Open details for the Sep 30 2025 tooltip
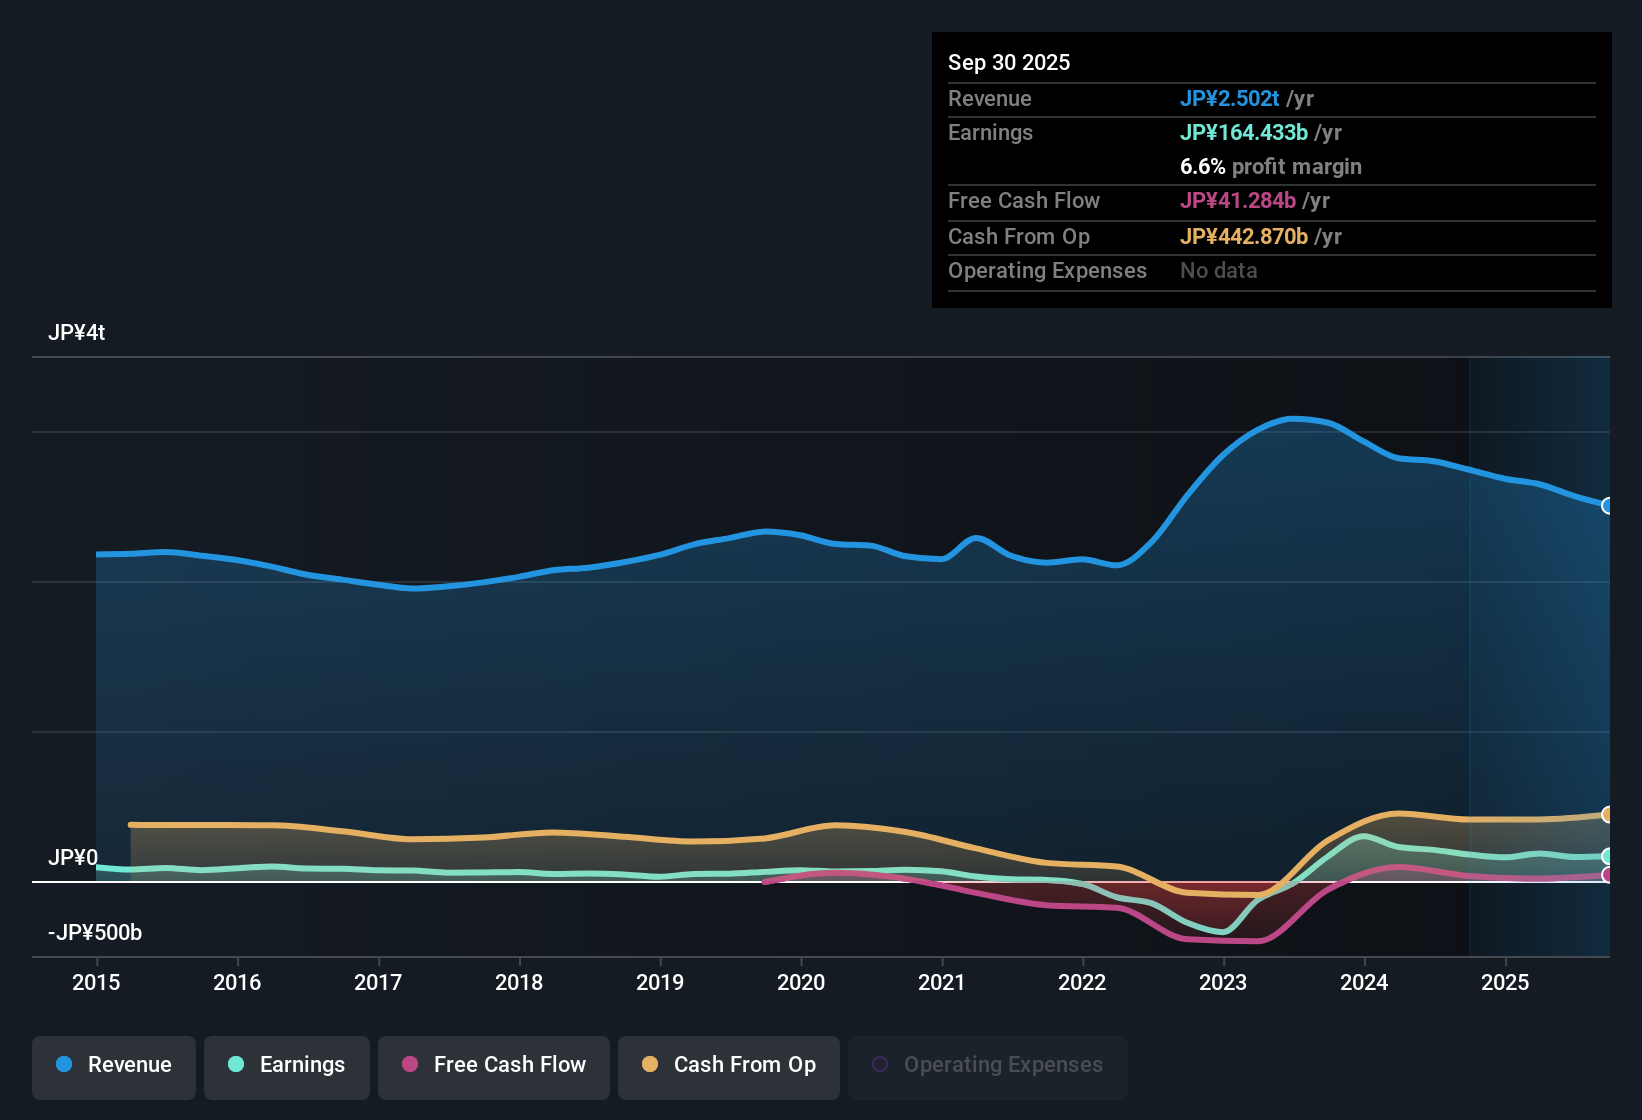1642x1120 pixels. coord(1009,62)
